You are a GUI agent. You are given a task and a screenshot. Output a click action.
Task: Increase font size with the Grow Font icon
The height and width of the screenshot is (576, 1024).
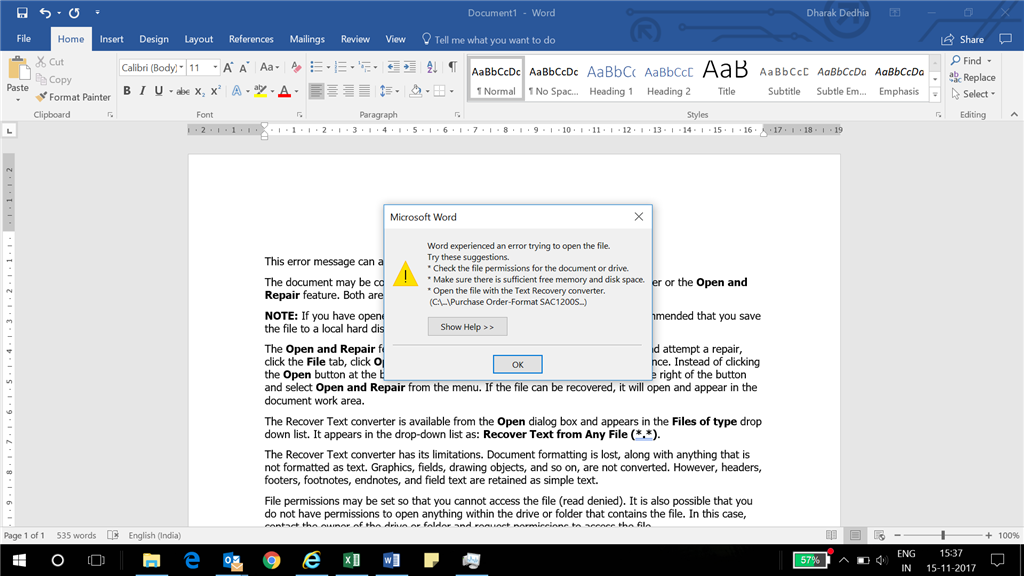(228, 67)
